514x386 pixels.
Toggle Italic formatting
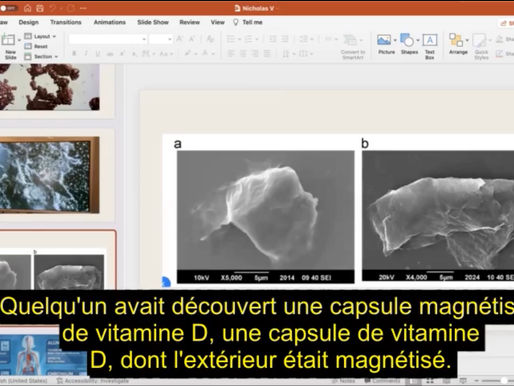(86, 53)
